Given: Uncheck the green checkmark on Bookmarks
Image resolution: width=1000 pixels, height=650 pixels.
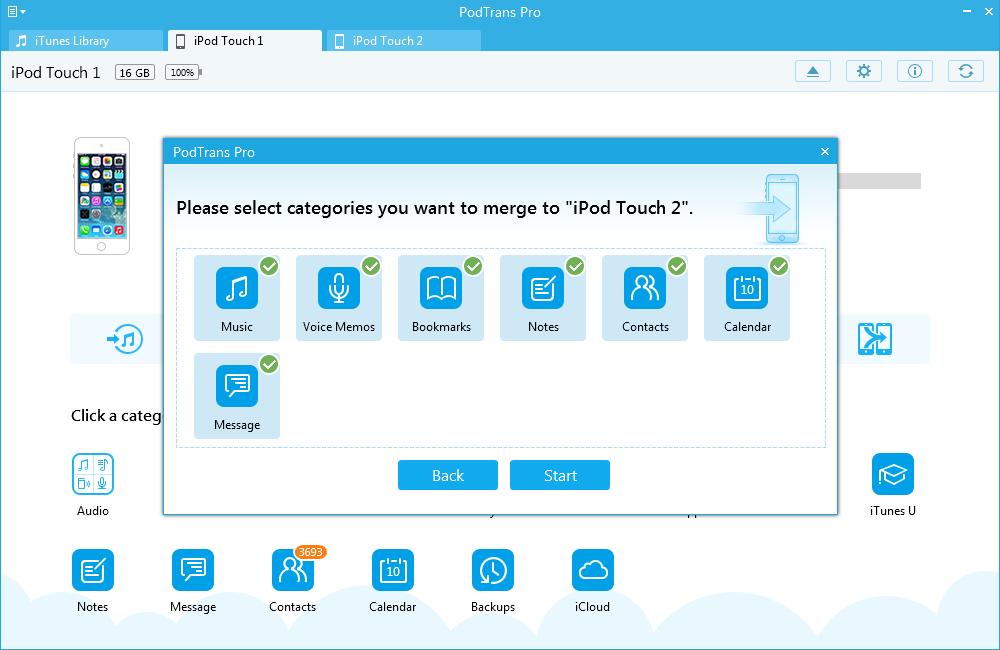Looking at the screenshot, I should click(x=473, y=266).
